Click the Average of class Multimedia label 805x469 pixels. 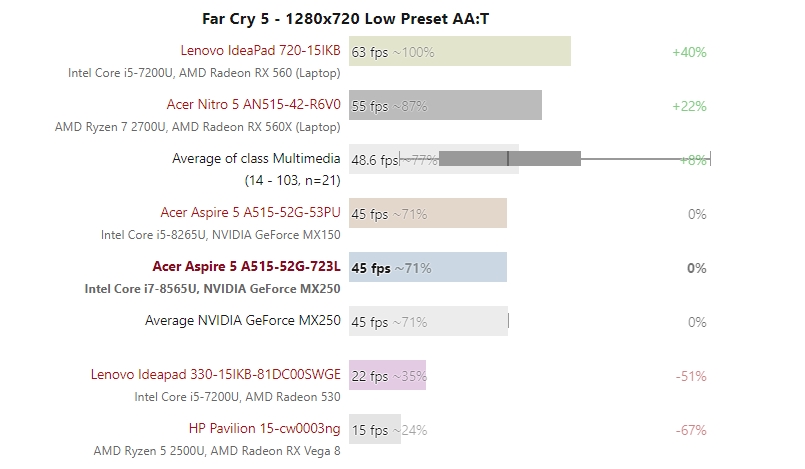(x=256, y=158)
